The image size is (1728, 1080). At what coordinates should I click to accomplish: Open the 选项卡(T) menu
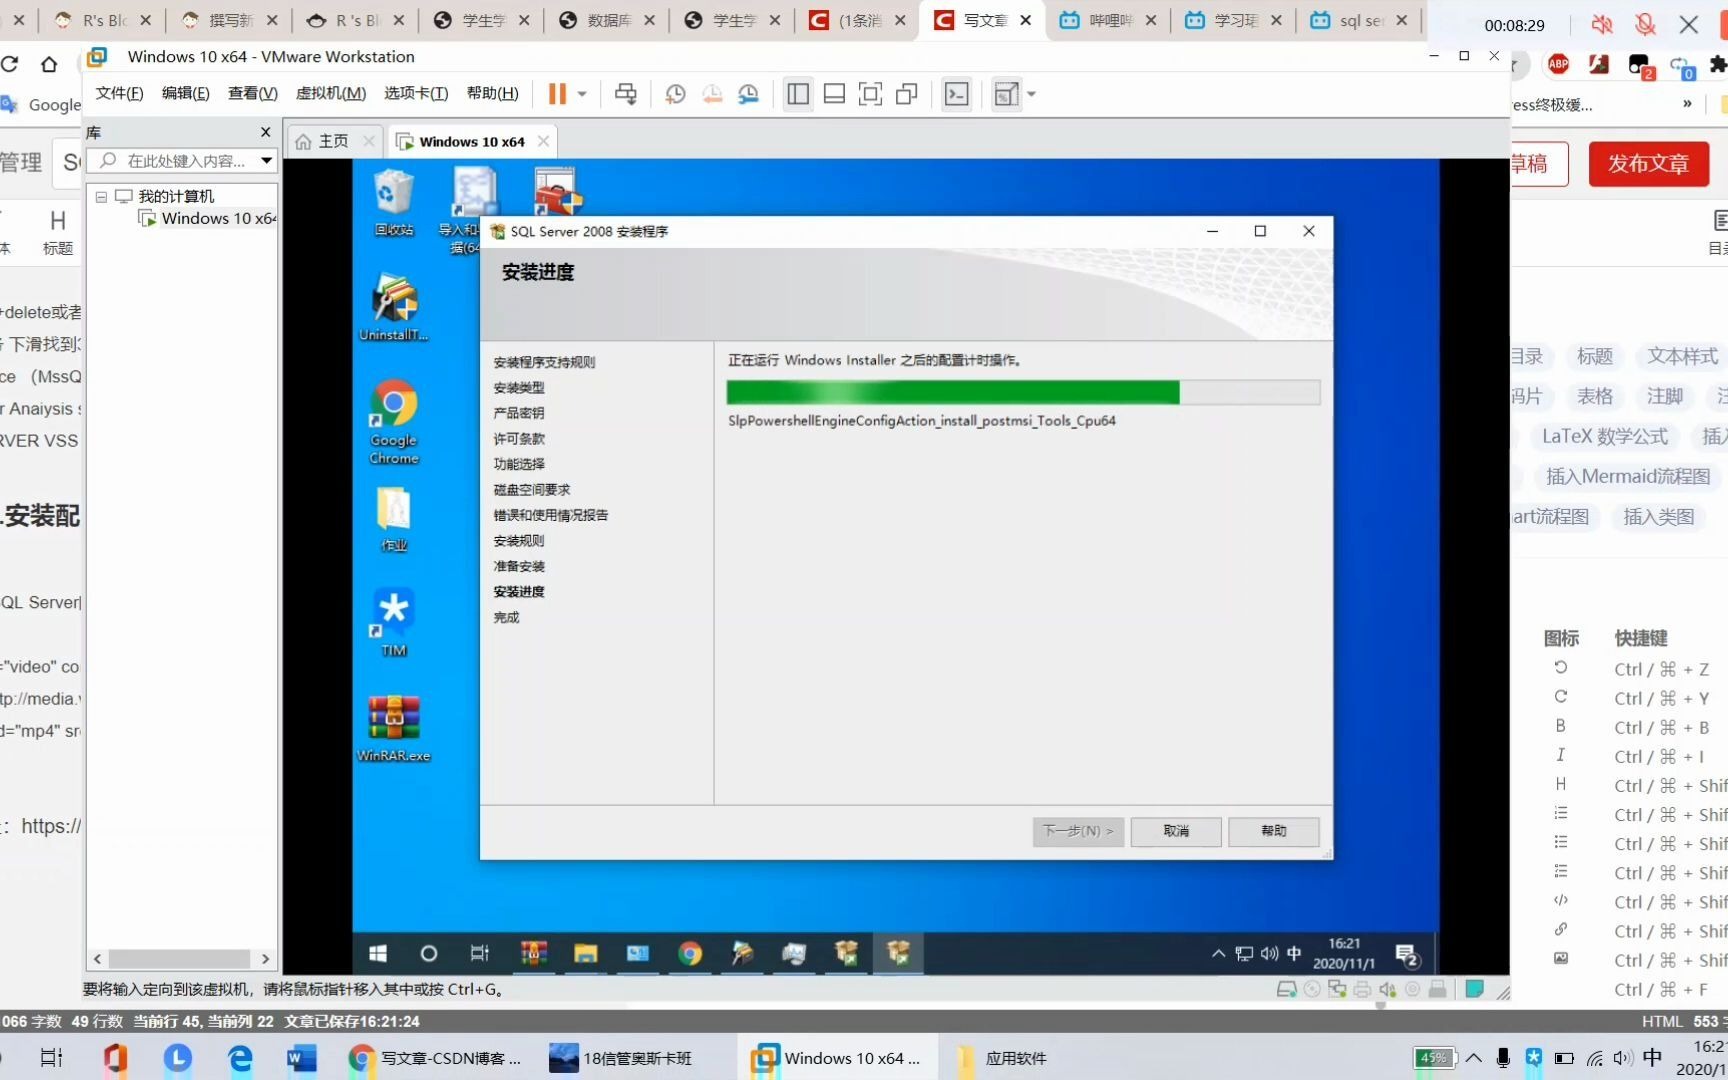pos(416,93)
